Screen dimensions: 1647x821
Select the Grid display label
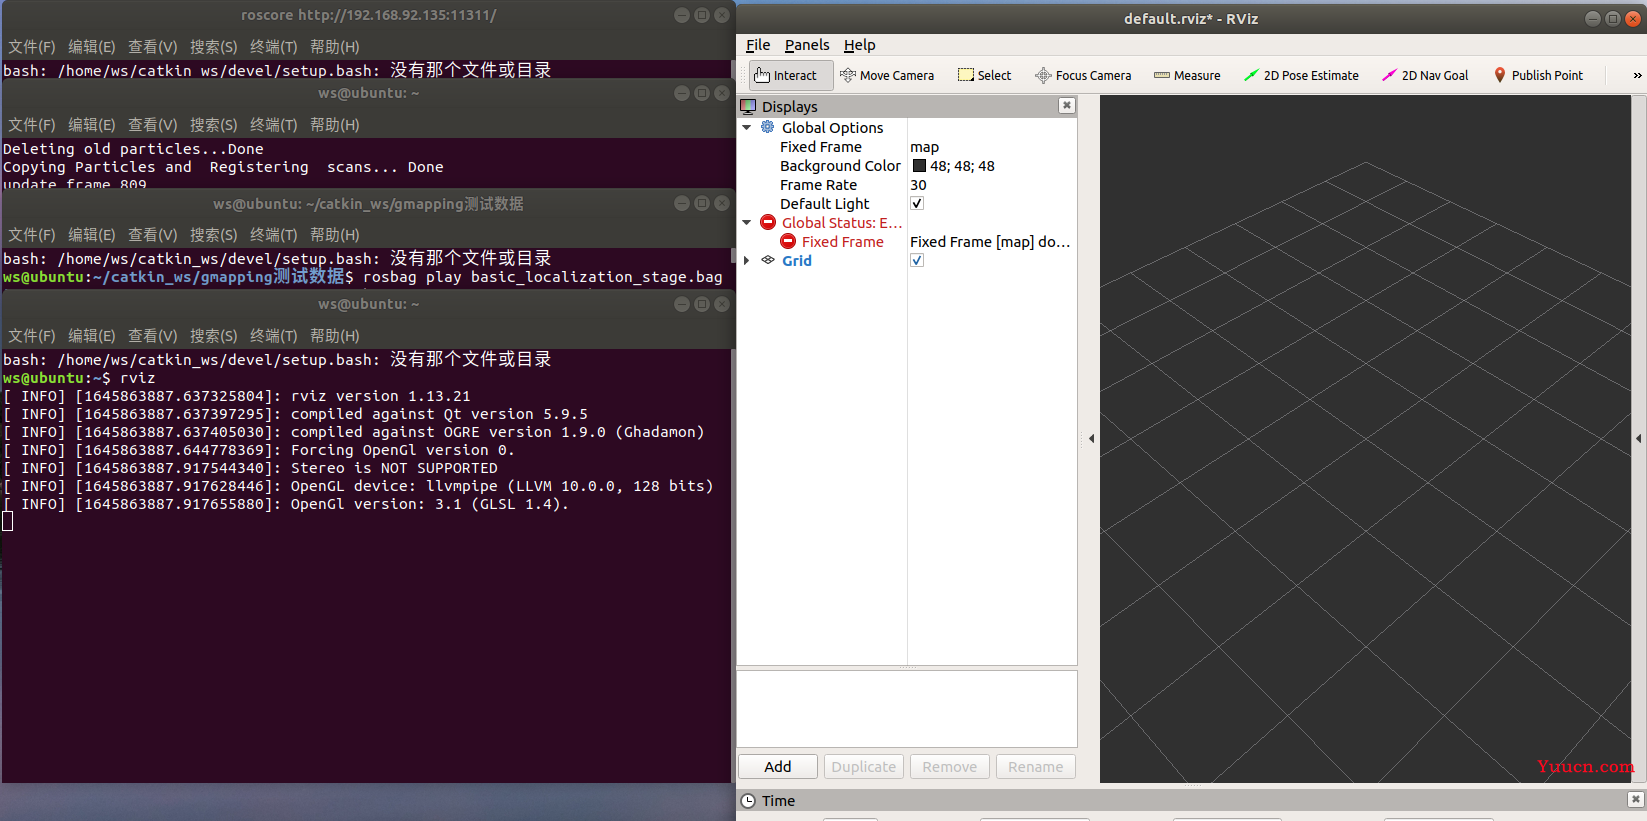[x=797, y=261]
